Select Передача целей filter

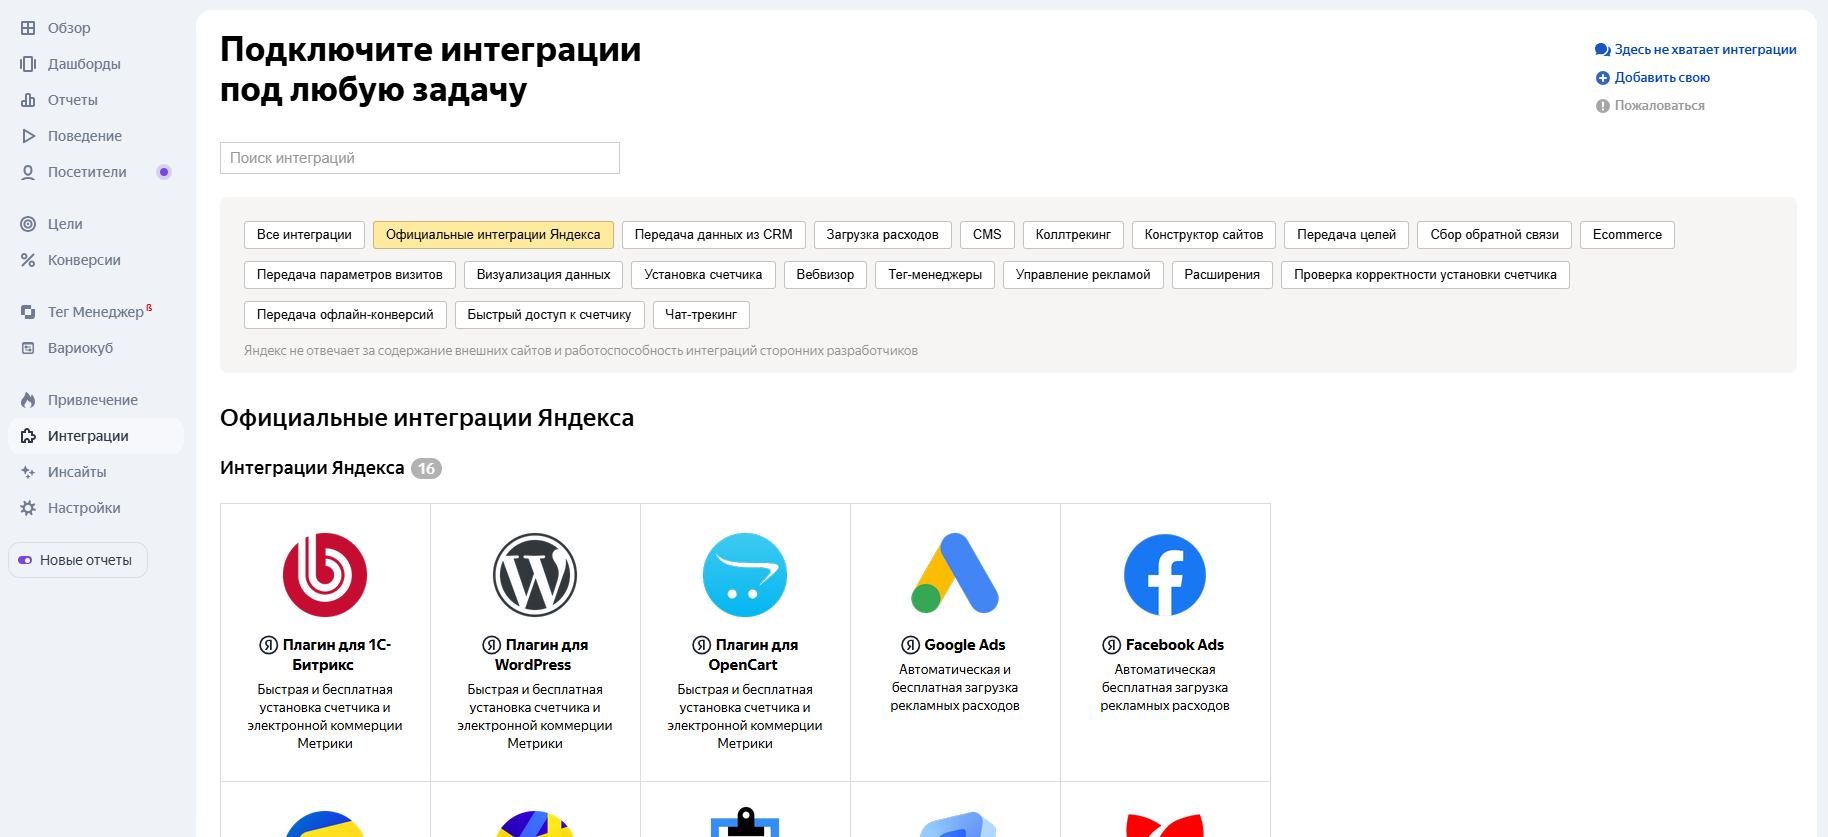[1346, 235]
